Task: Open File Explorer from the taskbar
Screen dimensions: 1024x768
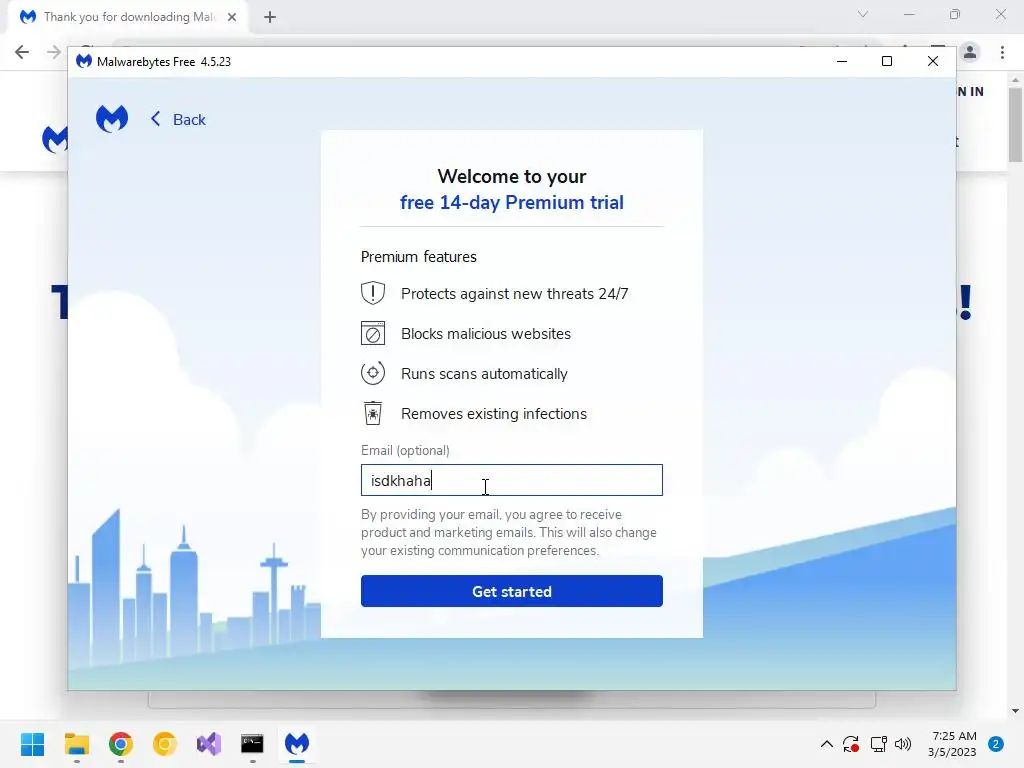Action: (76, 744)
